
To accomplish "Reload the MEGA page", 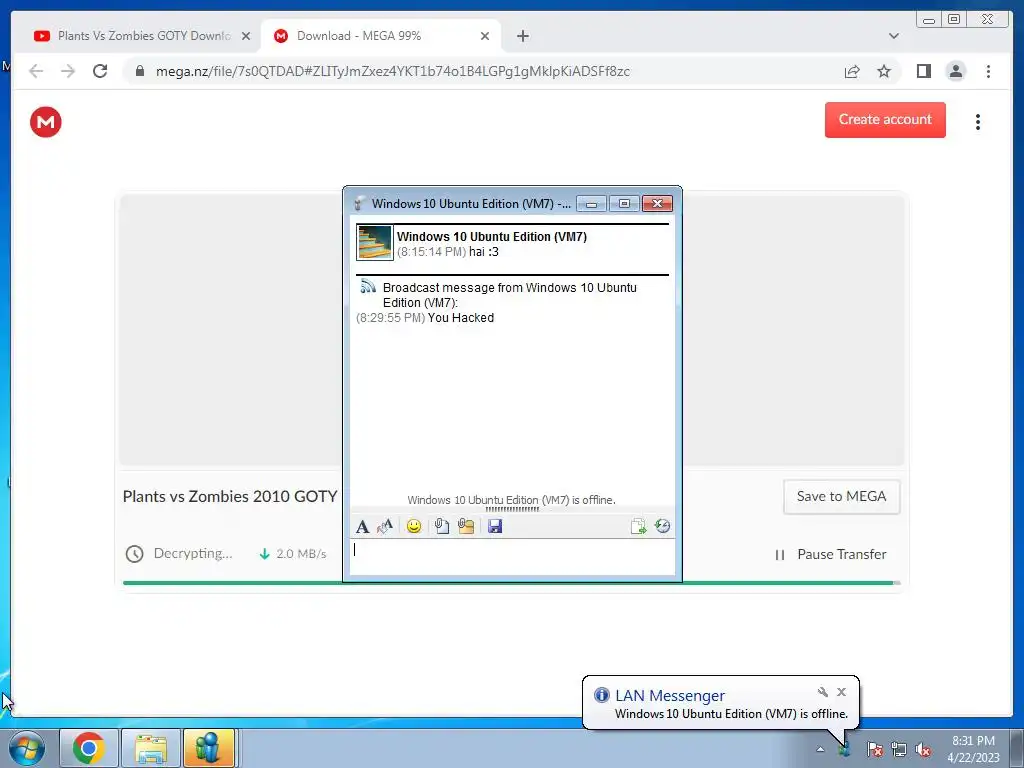I will click(x=100, y=71).
